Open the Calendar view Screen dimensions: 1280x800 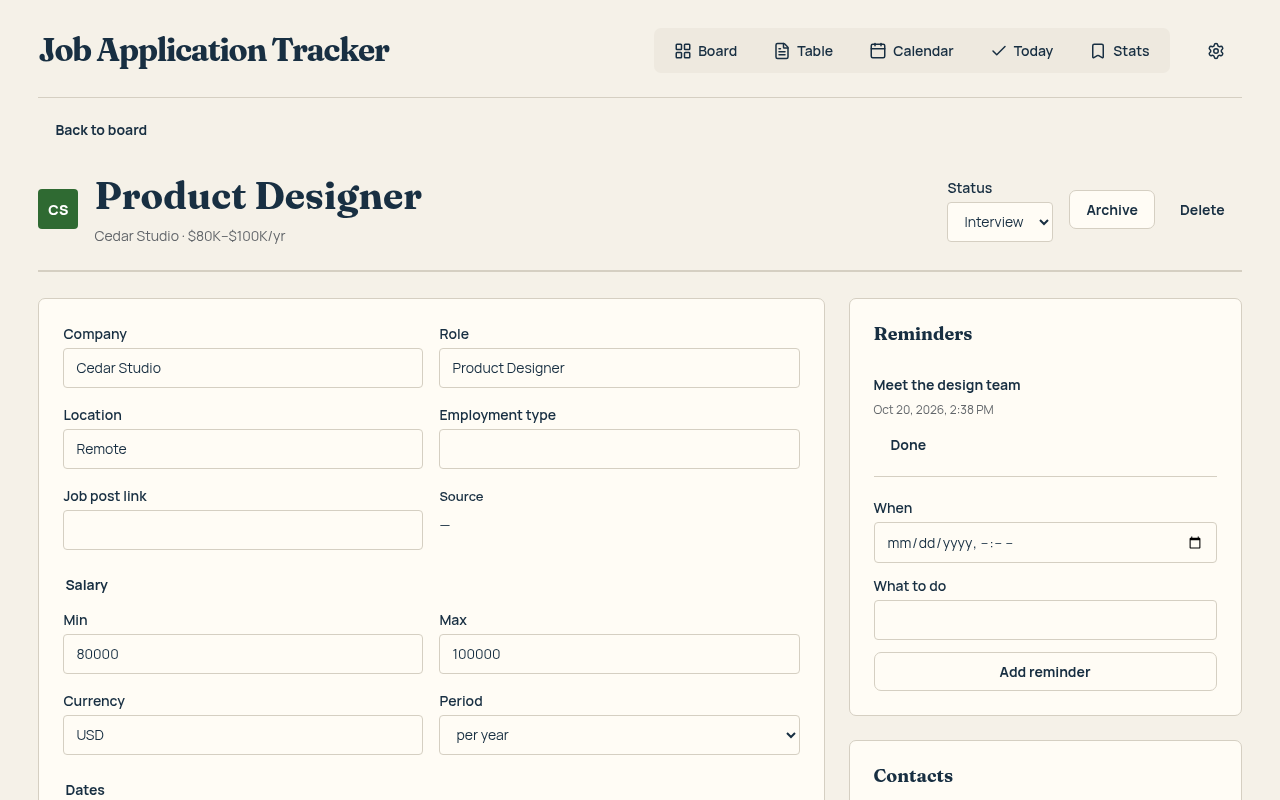[x=911, y=51]
